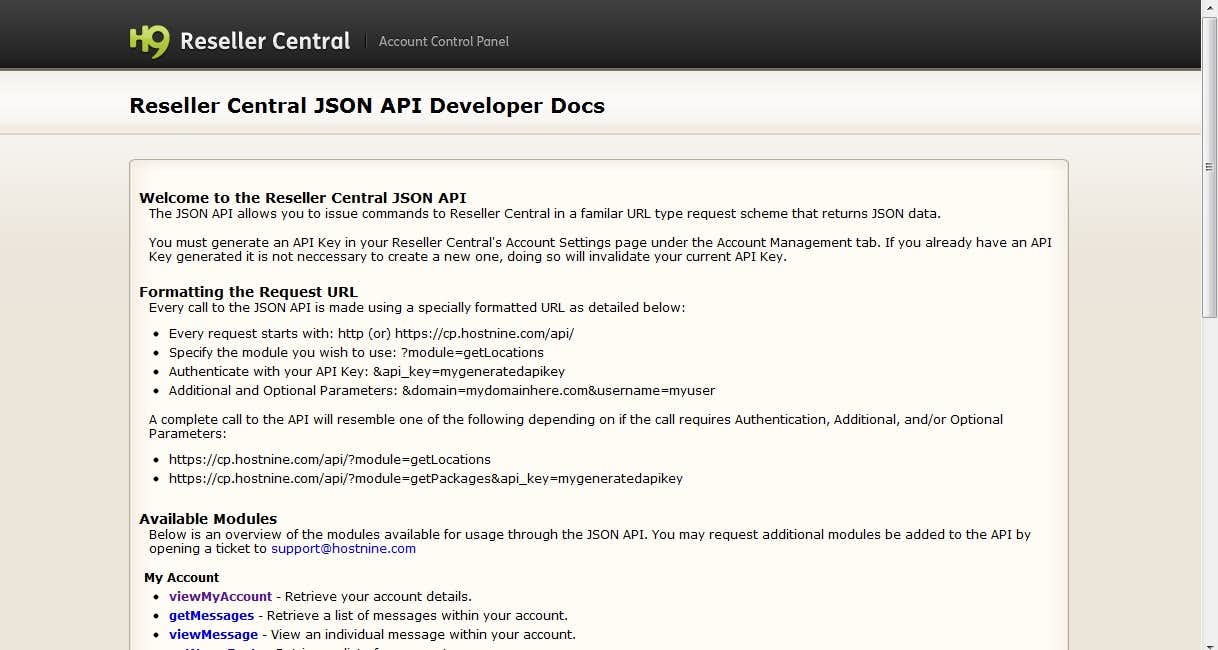Open the Account Control Panel header link

pyautogui.click(x=443, y=41)
